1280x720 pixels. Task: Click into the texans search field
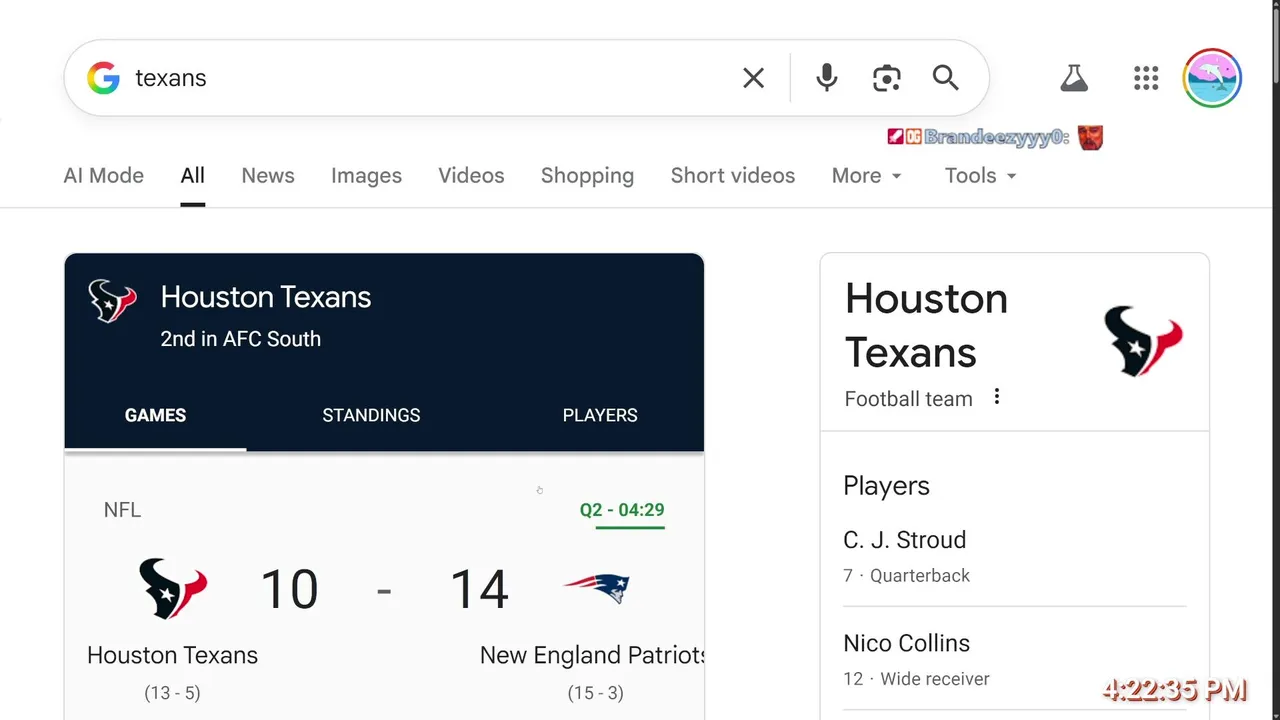pos(430,78)
